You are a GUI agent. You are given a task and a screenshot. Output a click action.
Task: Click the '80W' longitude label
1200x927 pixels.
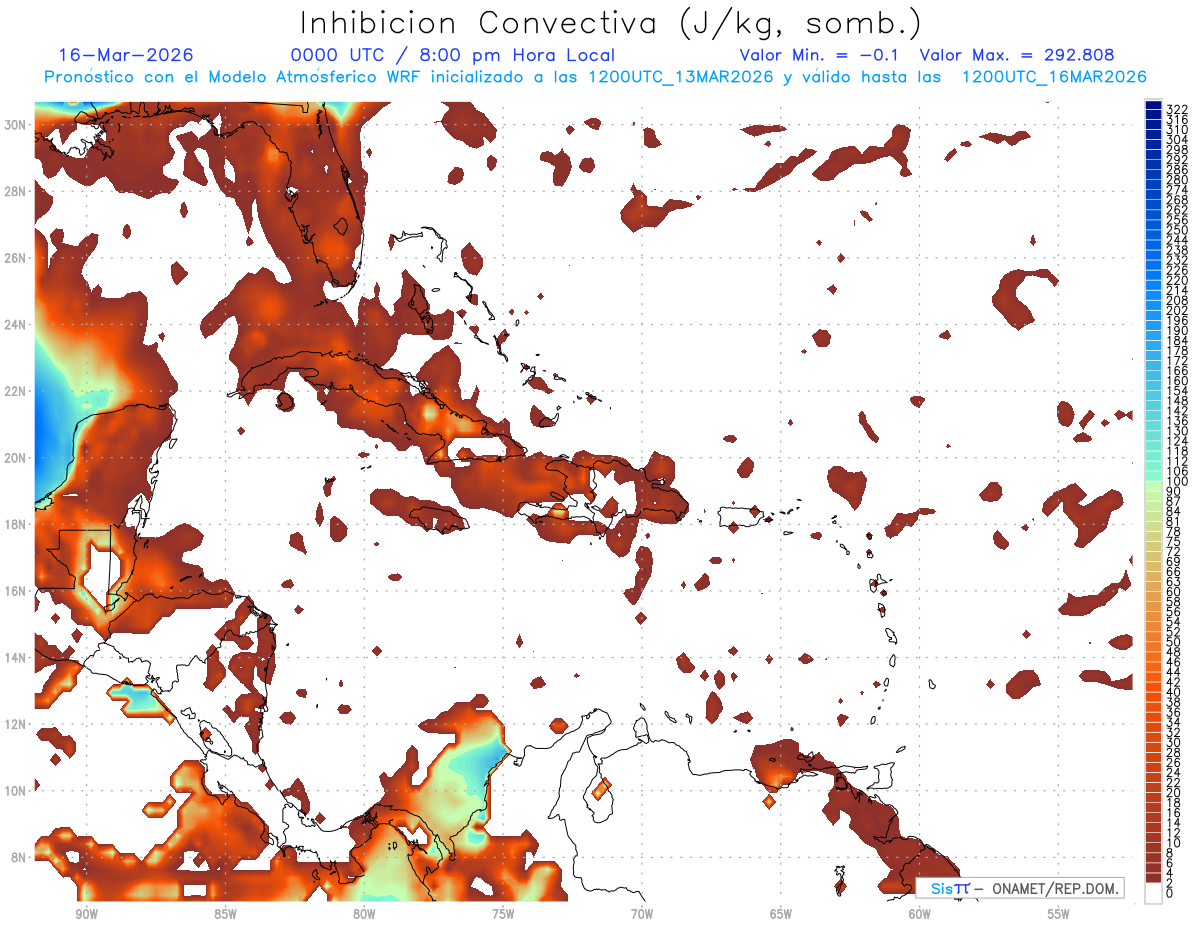(364, 914)
